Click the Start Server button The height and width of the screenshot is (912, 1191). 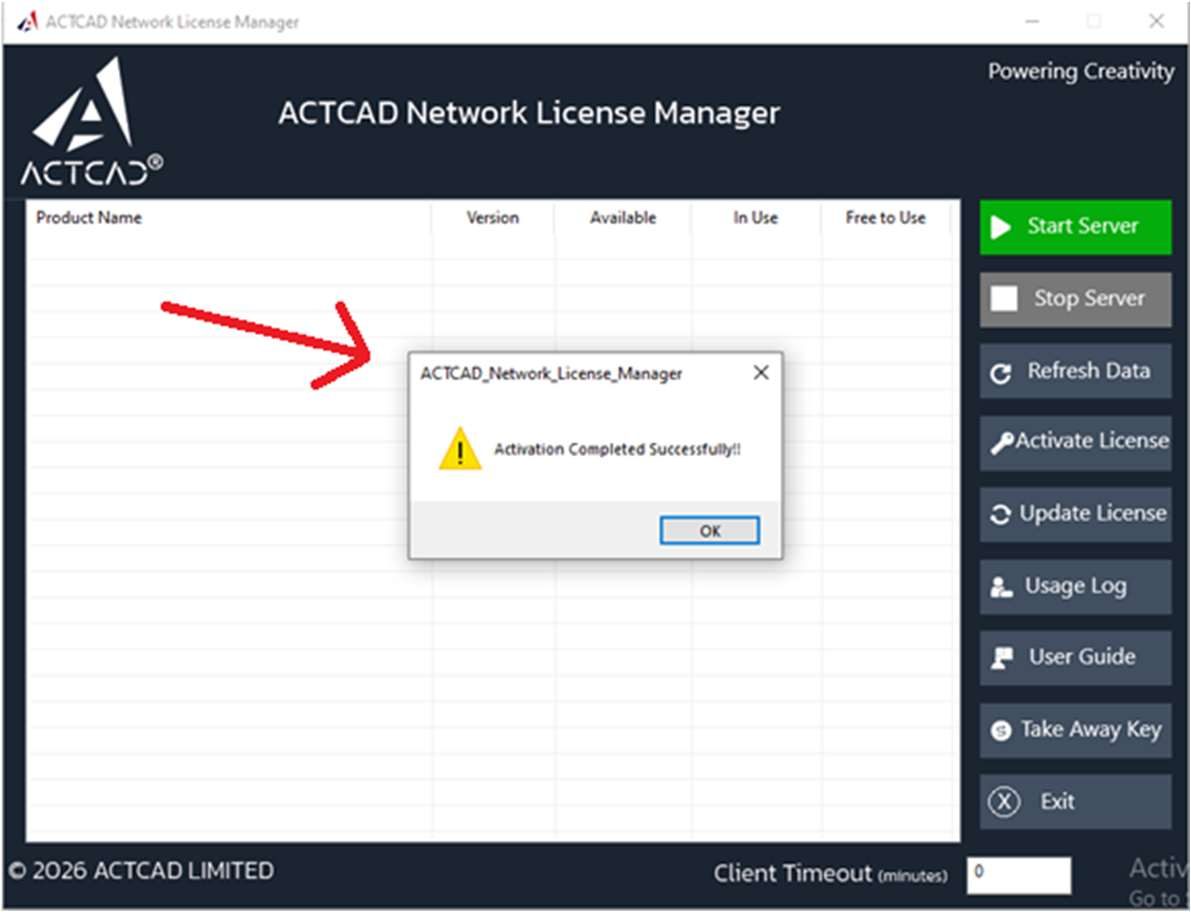tap(1076, 226)
